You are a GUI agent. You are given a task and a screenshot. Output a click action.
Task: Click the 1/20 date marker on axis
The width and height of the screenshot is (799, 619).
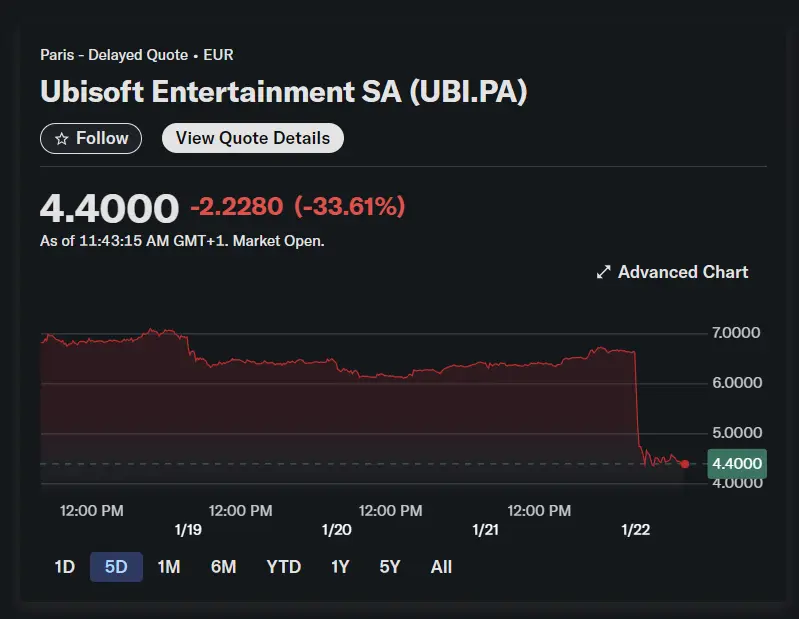tap(337, 530)
